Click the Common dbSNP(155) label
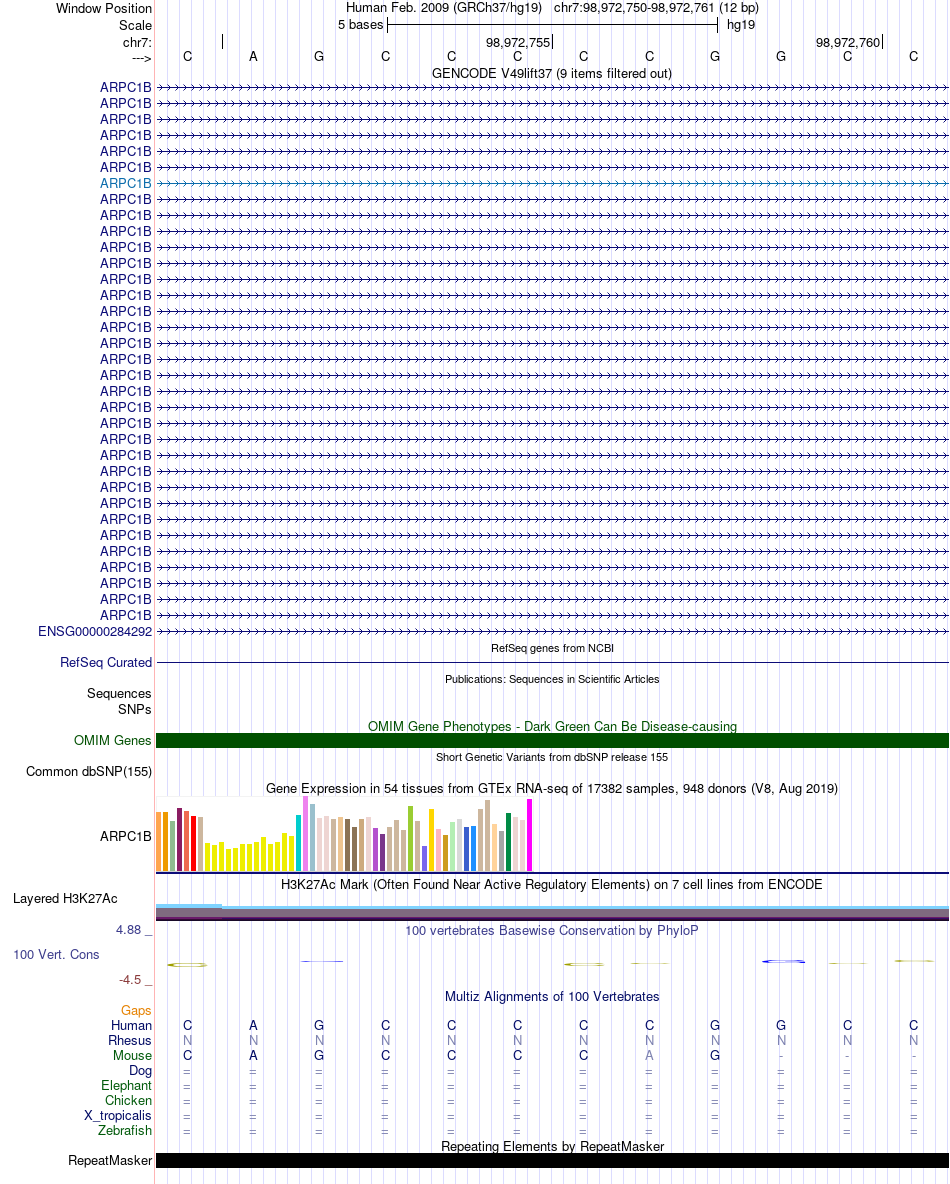The image size is (950, 1184). [89, 772]
